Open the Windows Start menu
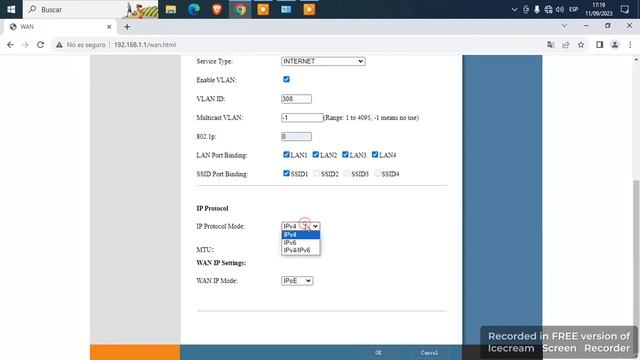Viewport: 640px width, 360px height. [x=11, y=9]
